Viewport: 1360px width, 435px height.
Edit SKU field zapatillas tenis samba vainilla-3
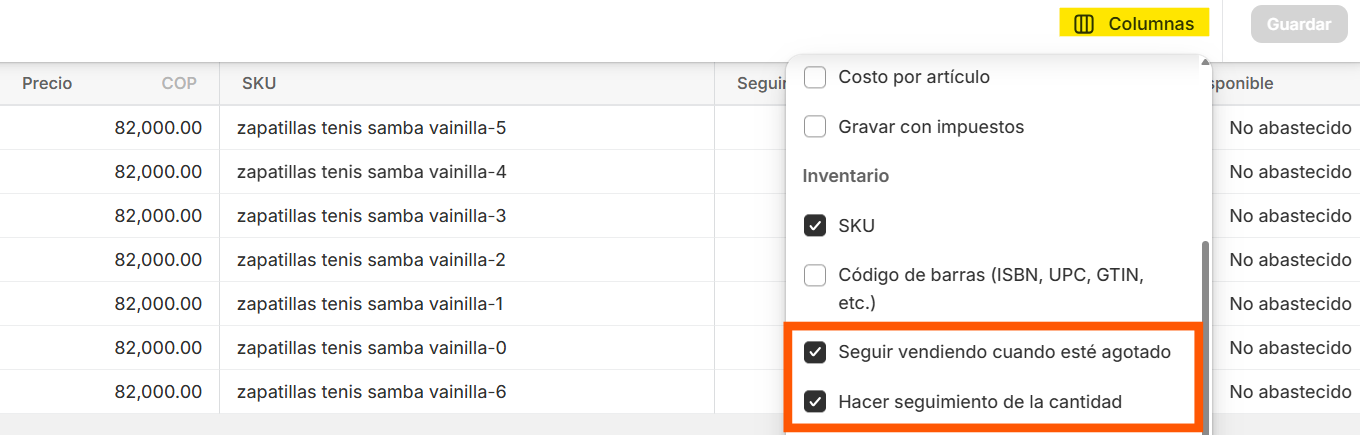(x=467, y=216)
